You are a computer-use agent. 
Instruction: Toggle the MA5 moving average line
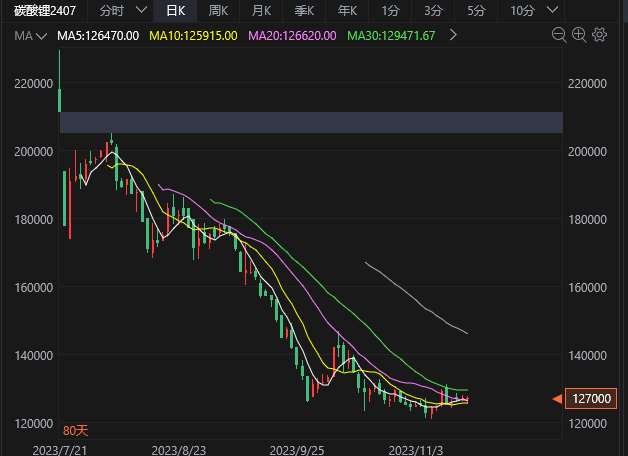[98, 35]
